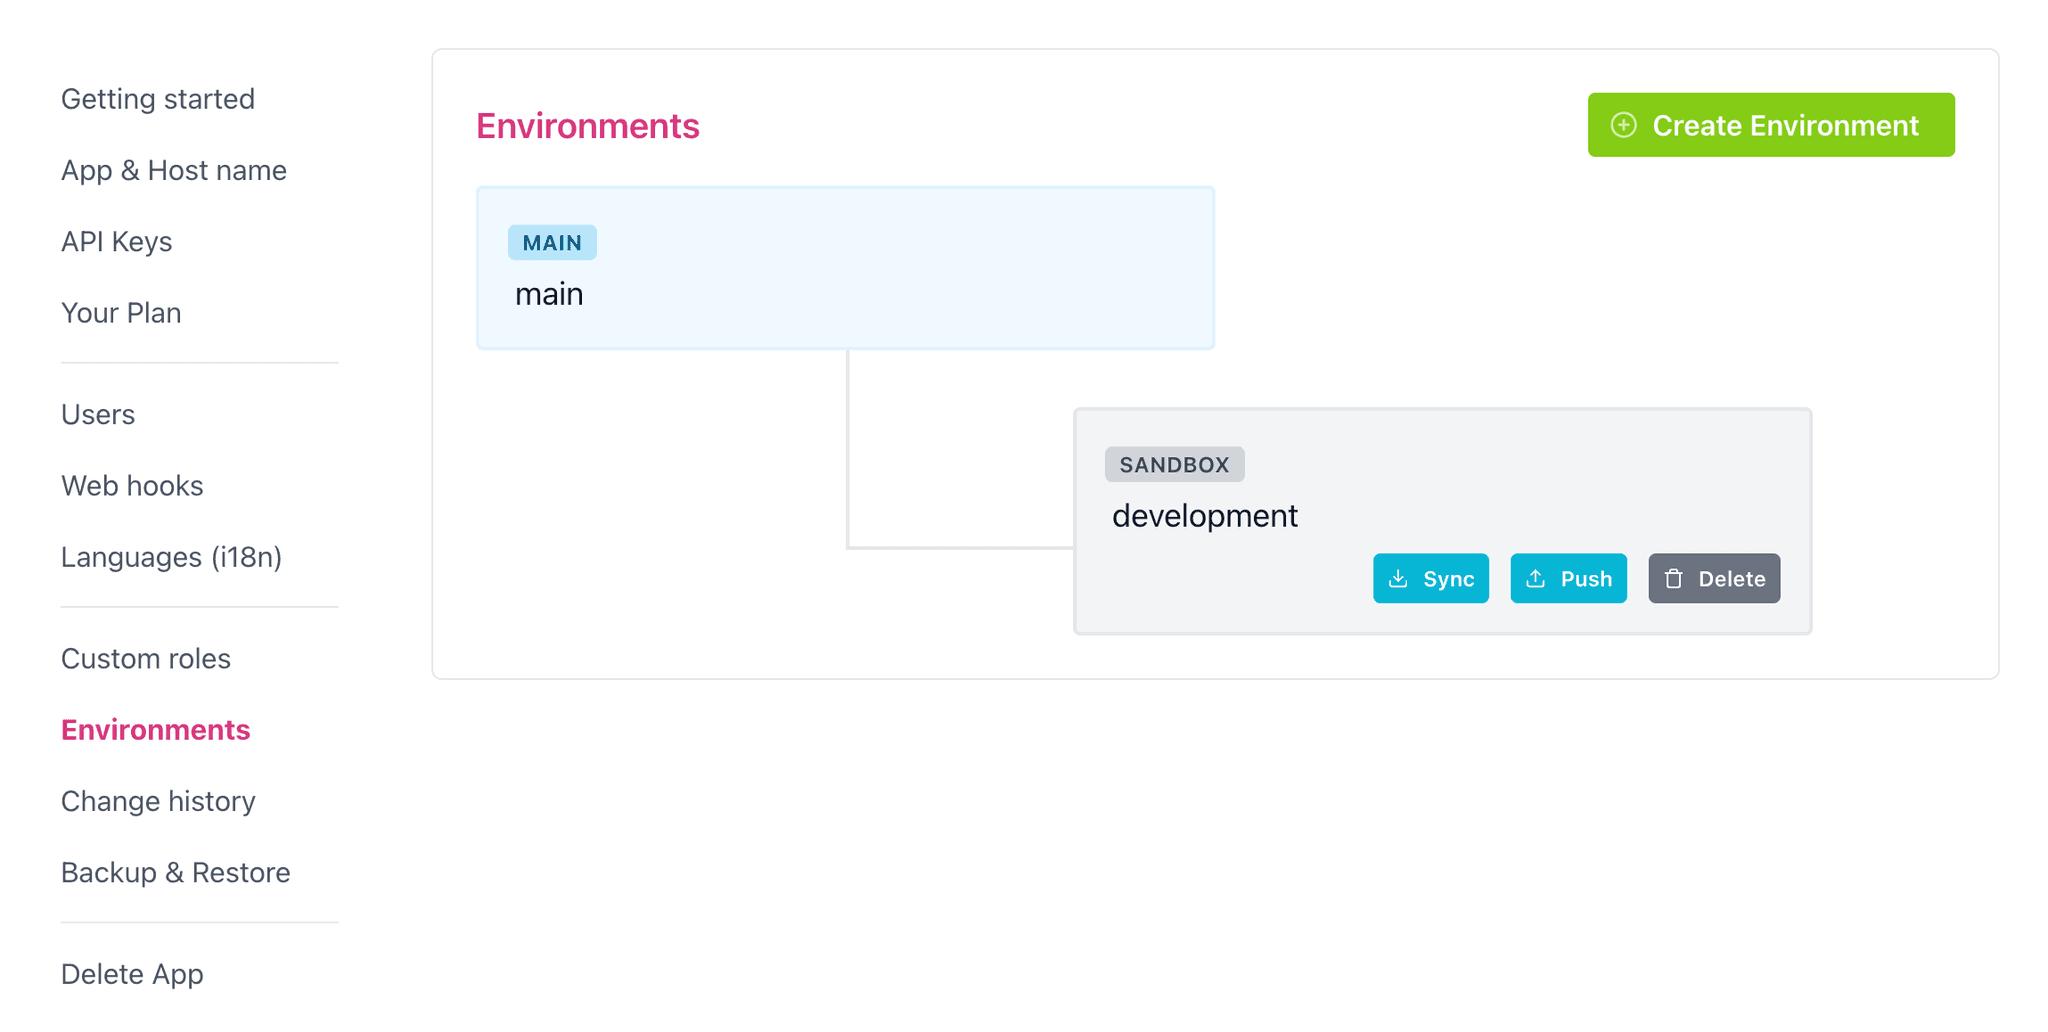Image resolution: width=2048 pixels, height=1032 pixels.
Task: Go to Custom roles page
Action: 146,659
